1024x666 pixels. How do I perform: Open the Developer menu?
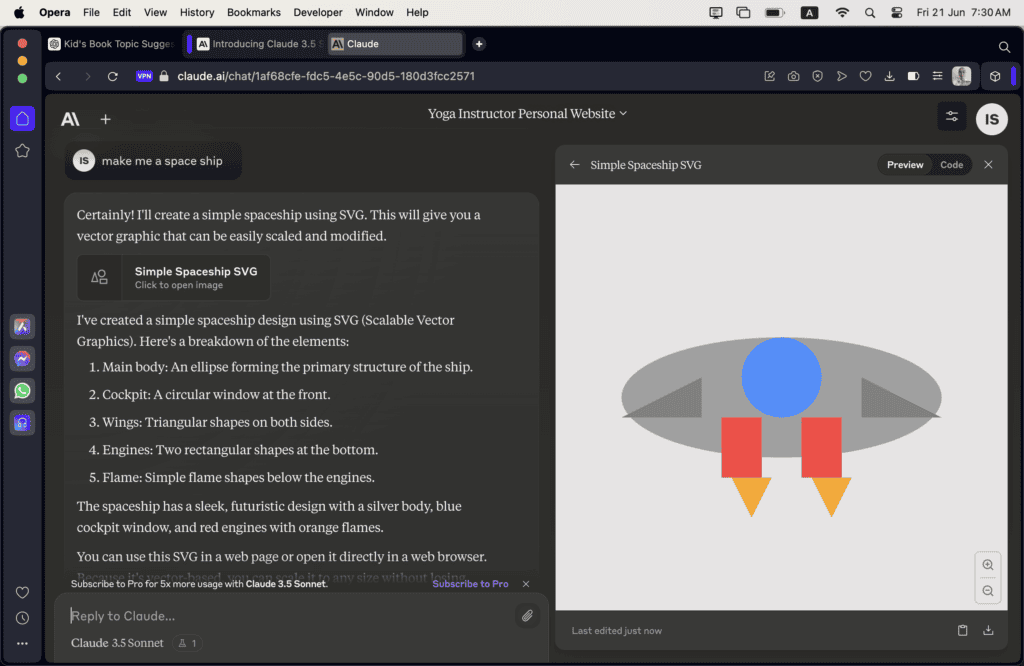click(317, 12)
